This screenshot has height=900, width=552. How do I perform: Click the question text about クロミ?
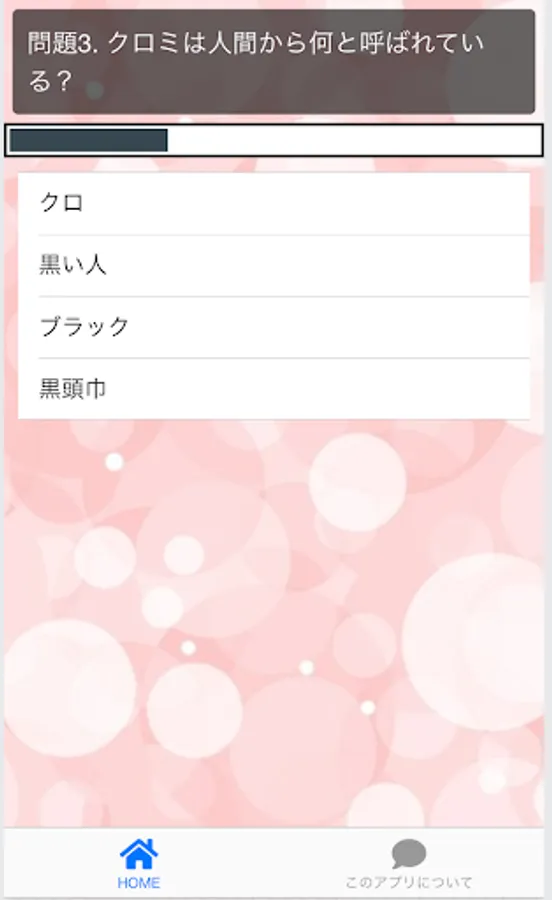tap(256, 61)
